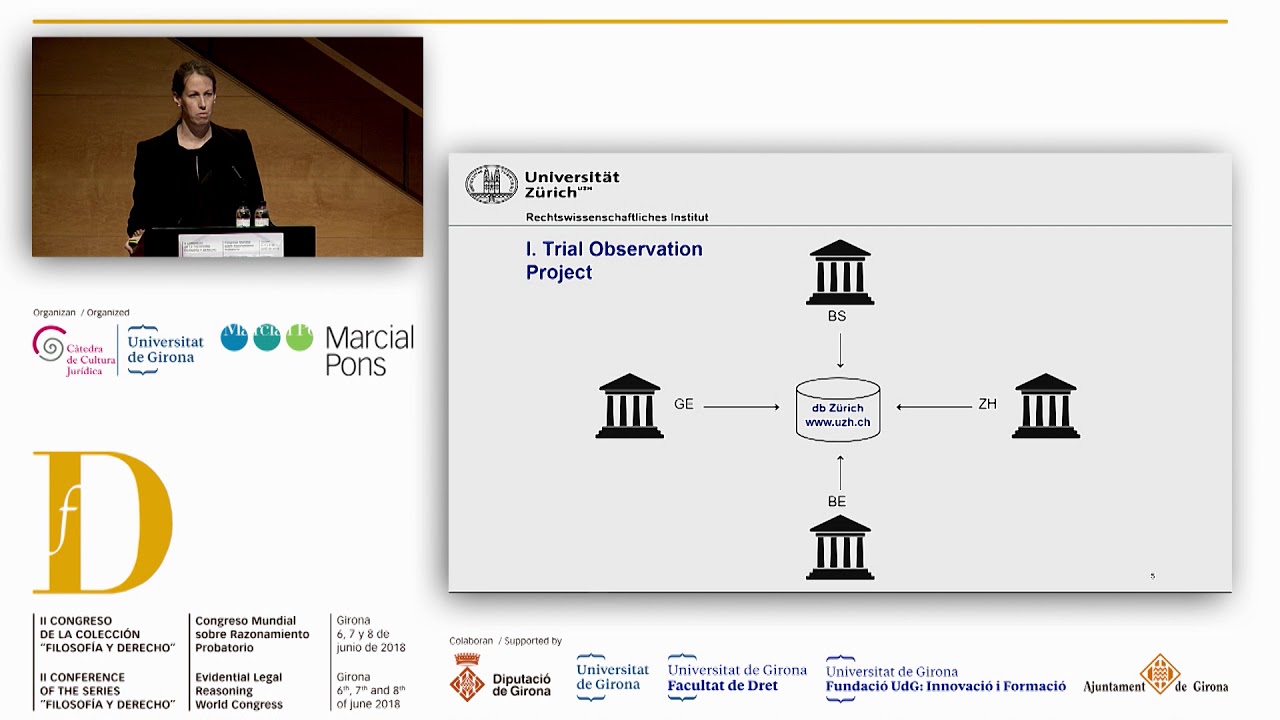Image resolution: width=1280 pixels, height=720 pixels.
Task: Click the 'BS' label
Action: pyautogui.click(x=837, y=316)
